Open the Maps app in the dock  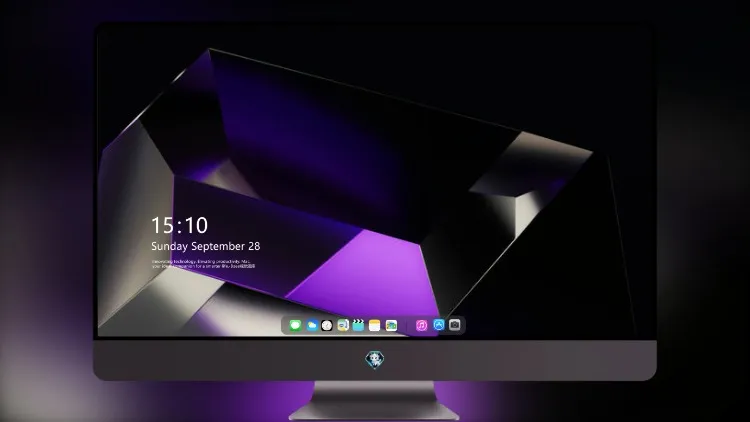[343, 325]
